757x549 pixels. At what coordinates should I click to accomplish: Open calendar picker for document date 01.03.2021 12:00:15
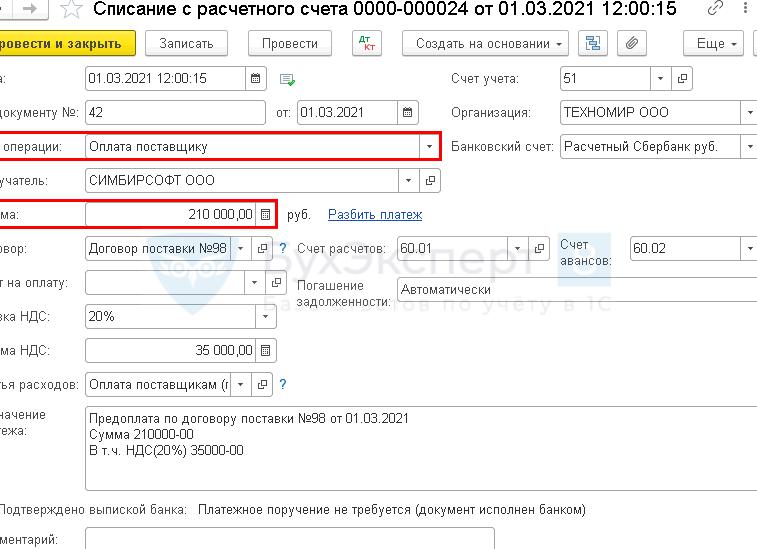pyautogui.click(x=256, y=78)
